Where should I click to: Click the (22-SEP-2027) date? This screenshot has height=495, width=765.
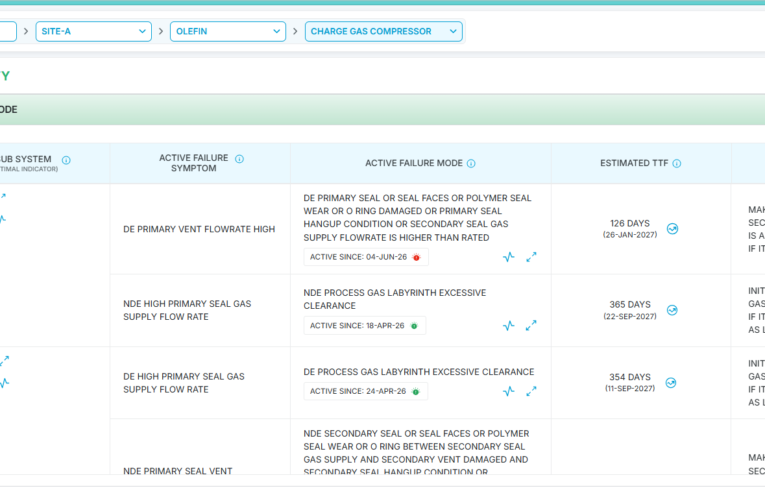pos(630,316)
